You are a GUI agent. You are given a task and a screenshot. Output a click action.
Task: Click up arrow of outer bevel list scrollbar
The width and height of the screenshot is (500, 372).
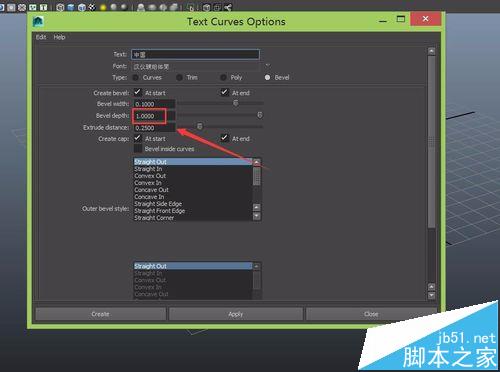pyautogui.click(x=257, y=162)
